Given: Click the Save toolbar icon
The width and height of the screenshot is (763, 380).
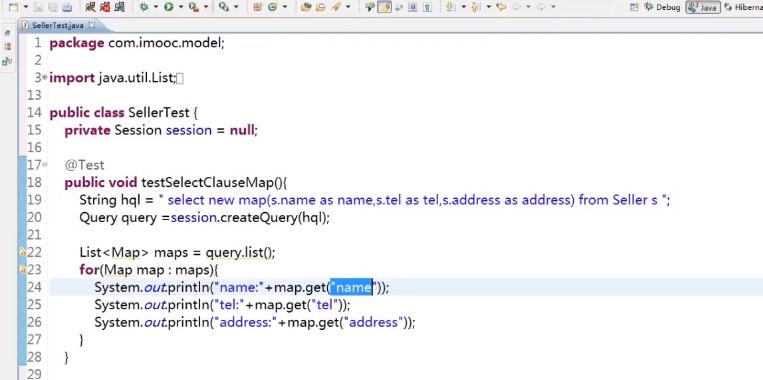Looking at the screenshot, I should coord(37,7).
